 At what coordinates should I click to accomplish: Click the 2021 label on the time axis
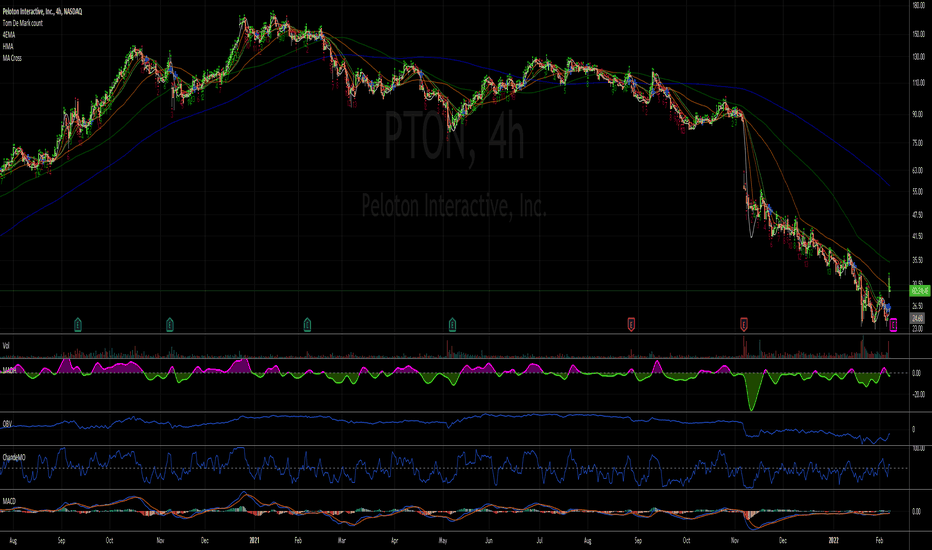pyautogui.click(x=254, y=540)
